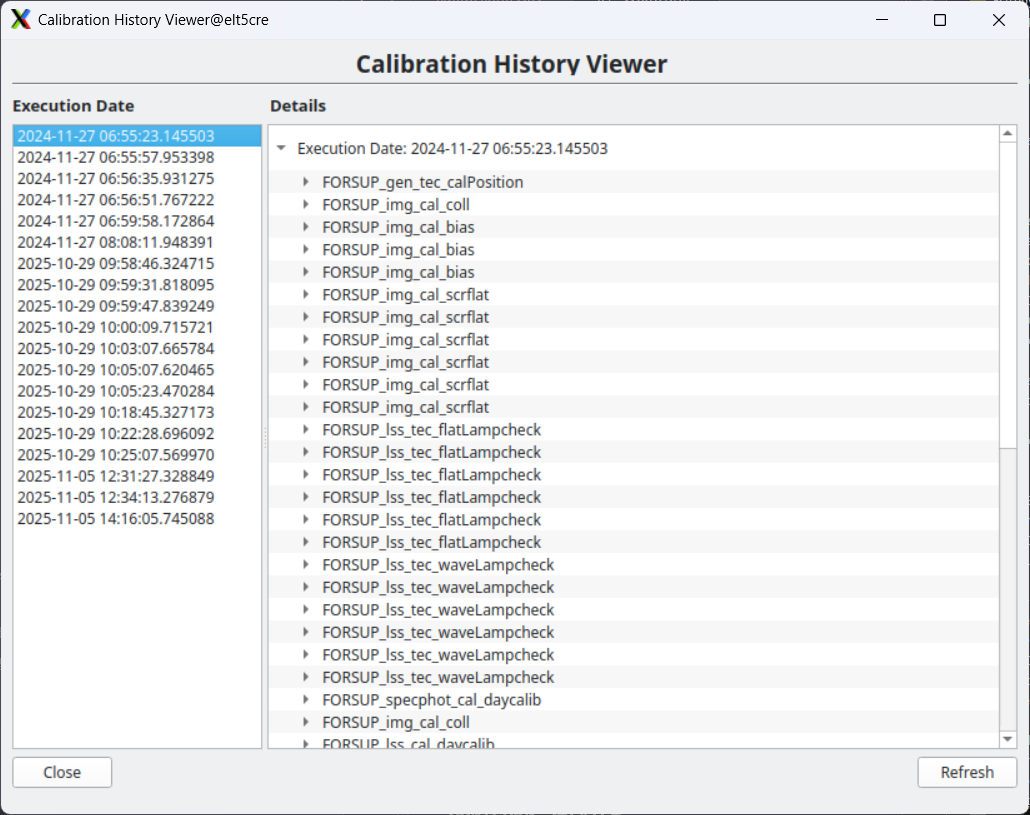Select execution 2024-11-27 06:59:58.172864

(x=137, y=221)
